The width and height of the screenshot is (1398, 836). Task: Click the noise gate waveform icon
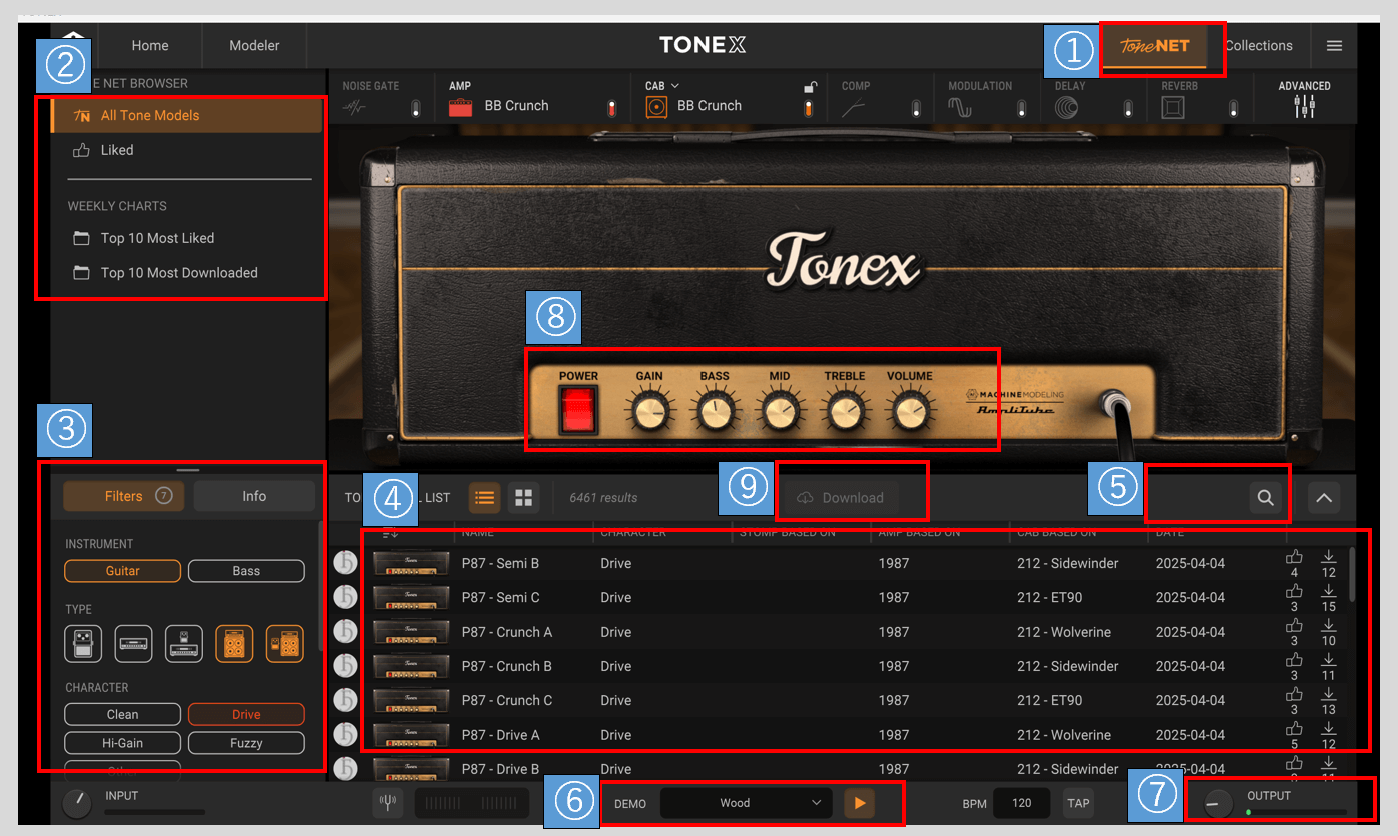(x=356, y=108)
